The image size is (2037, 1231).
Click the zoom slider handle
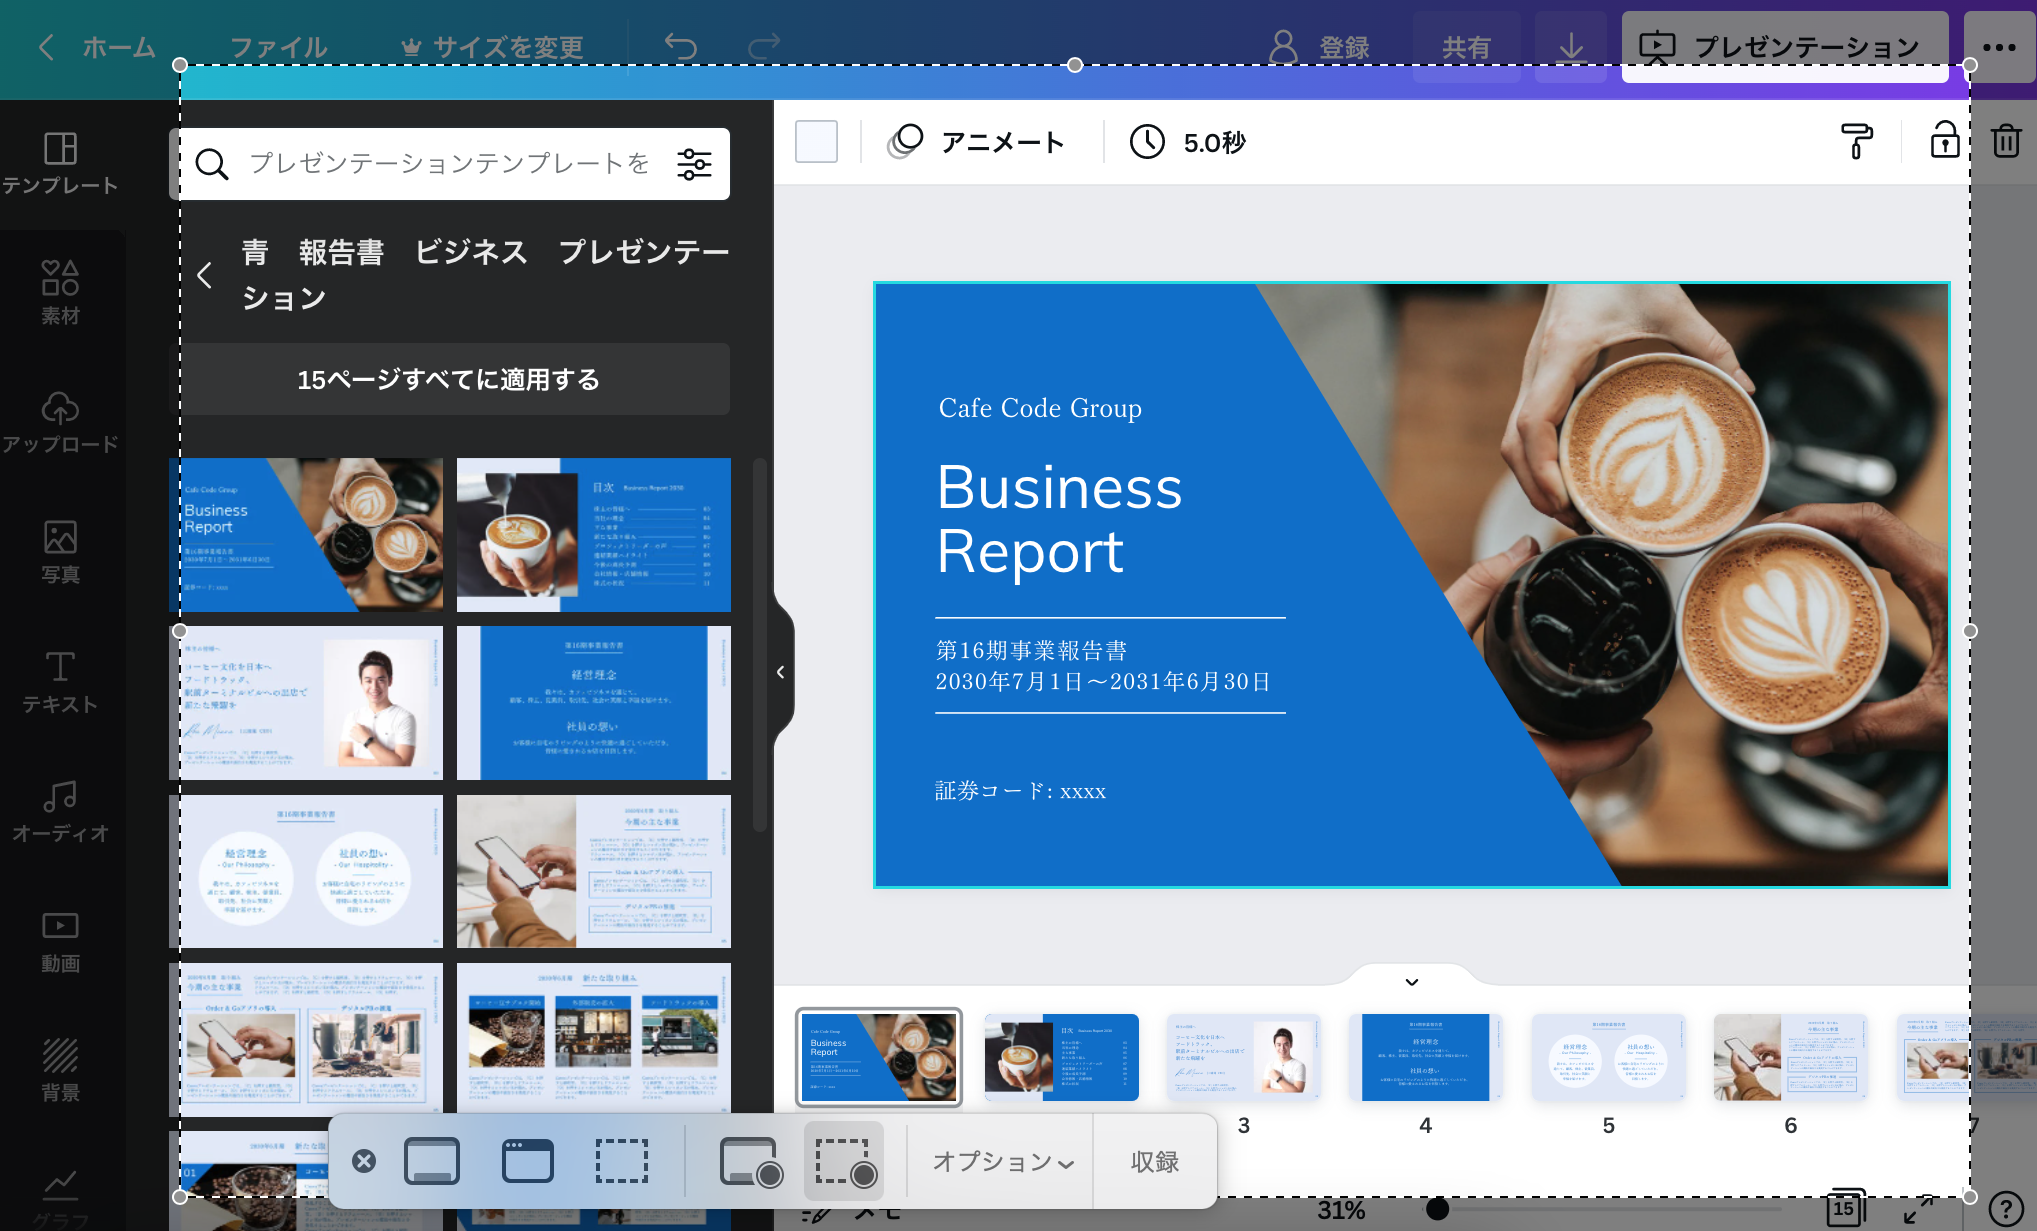1437,1209
